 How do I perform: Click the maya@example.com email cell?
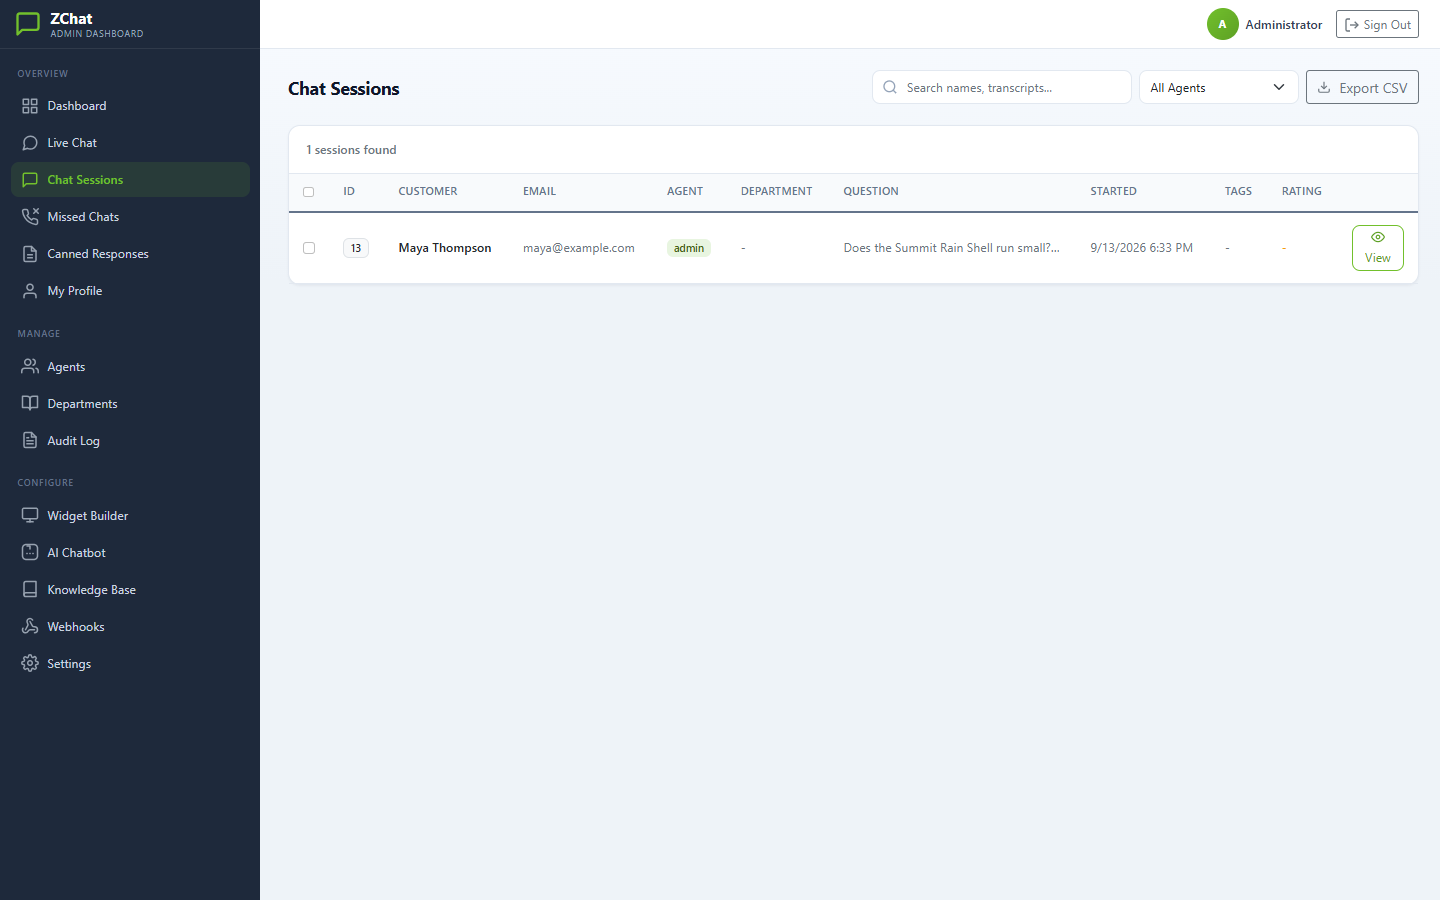579,248
